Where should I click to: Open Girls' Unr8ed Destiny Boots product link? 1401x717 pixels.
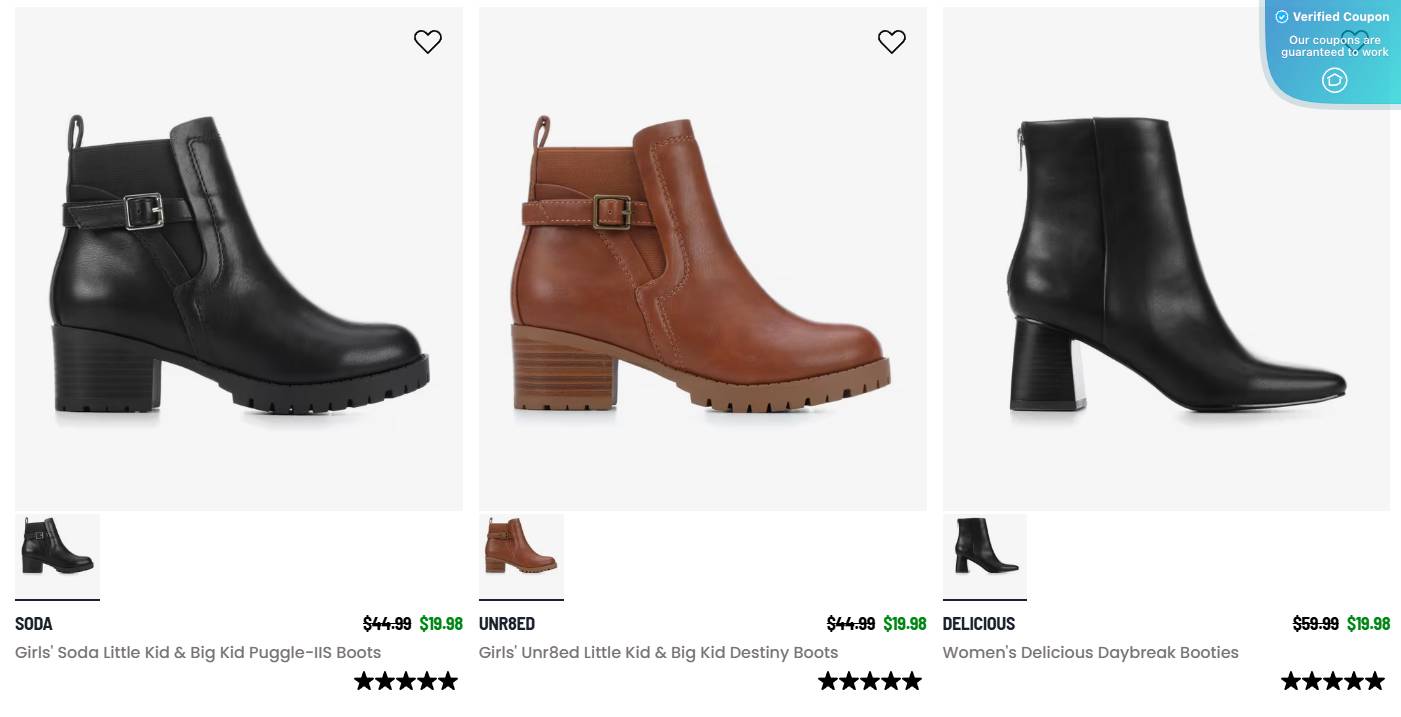click(658, 653)
